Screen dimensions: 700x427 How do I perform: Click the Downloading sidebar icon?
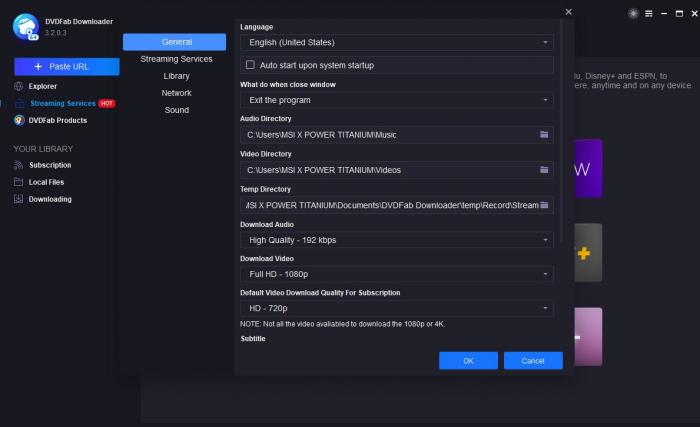pyautogui.click(x=18, y=199)
